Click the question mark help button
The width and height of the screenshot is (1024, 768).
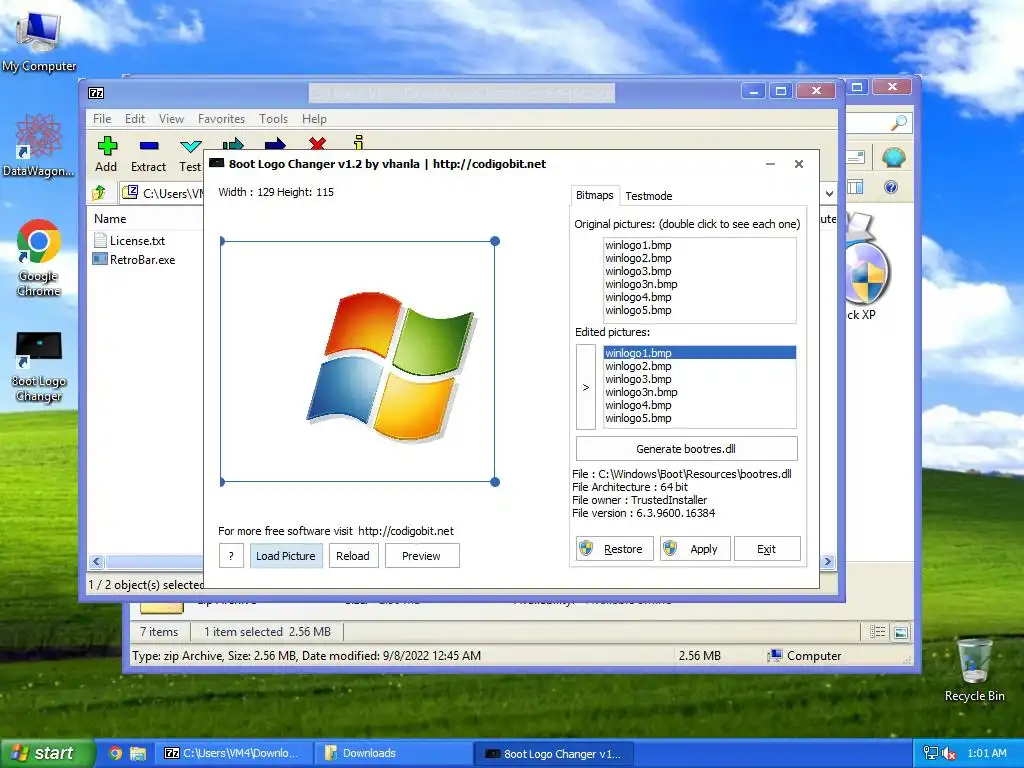click(x=231, y=556)
